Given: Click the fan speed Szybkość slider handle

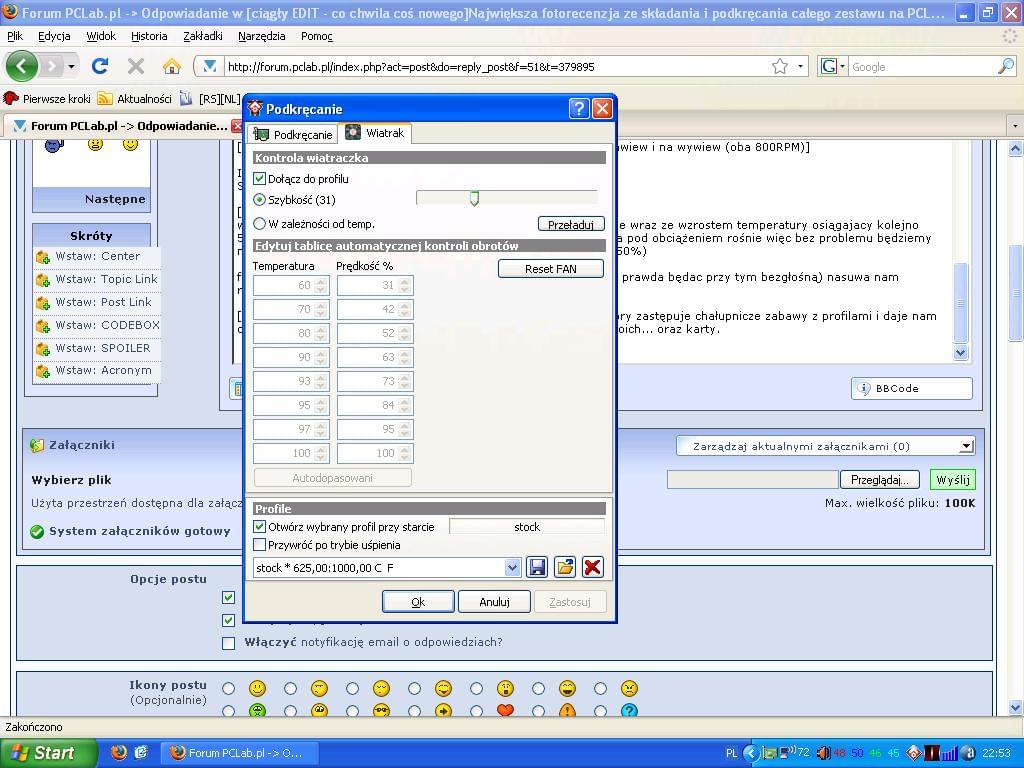Looking at the screenshot, I should [474, 199].
